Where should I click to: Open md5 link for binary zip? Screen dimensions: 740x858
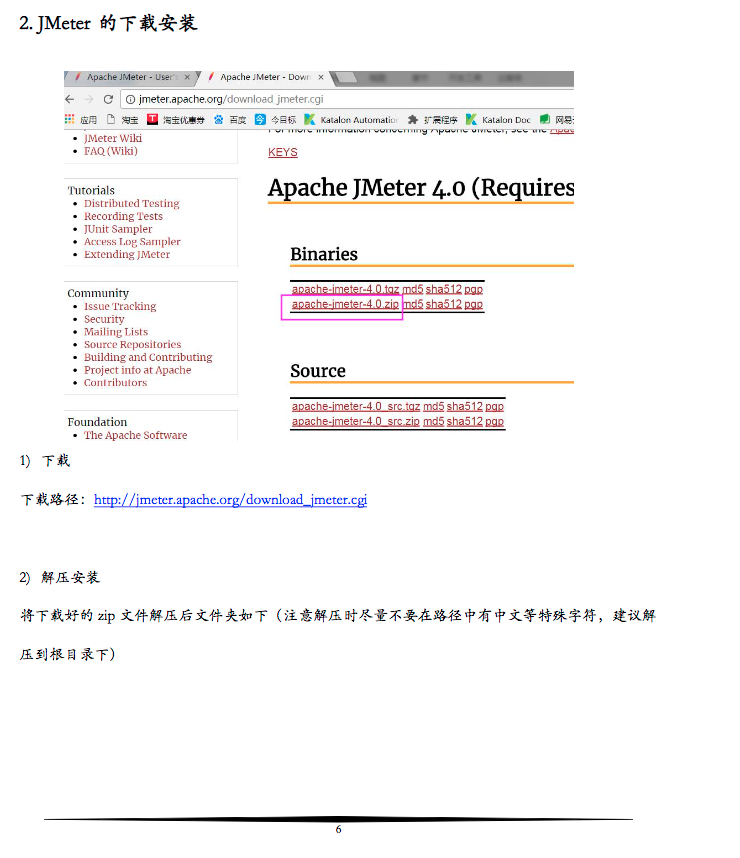point(413,304)
